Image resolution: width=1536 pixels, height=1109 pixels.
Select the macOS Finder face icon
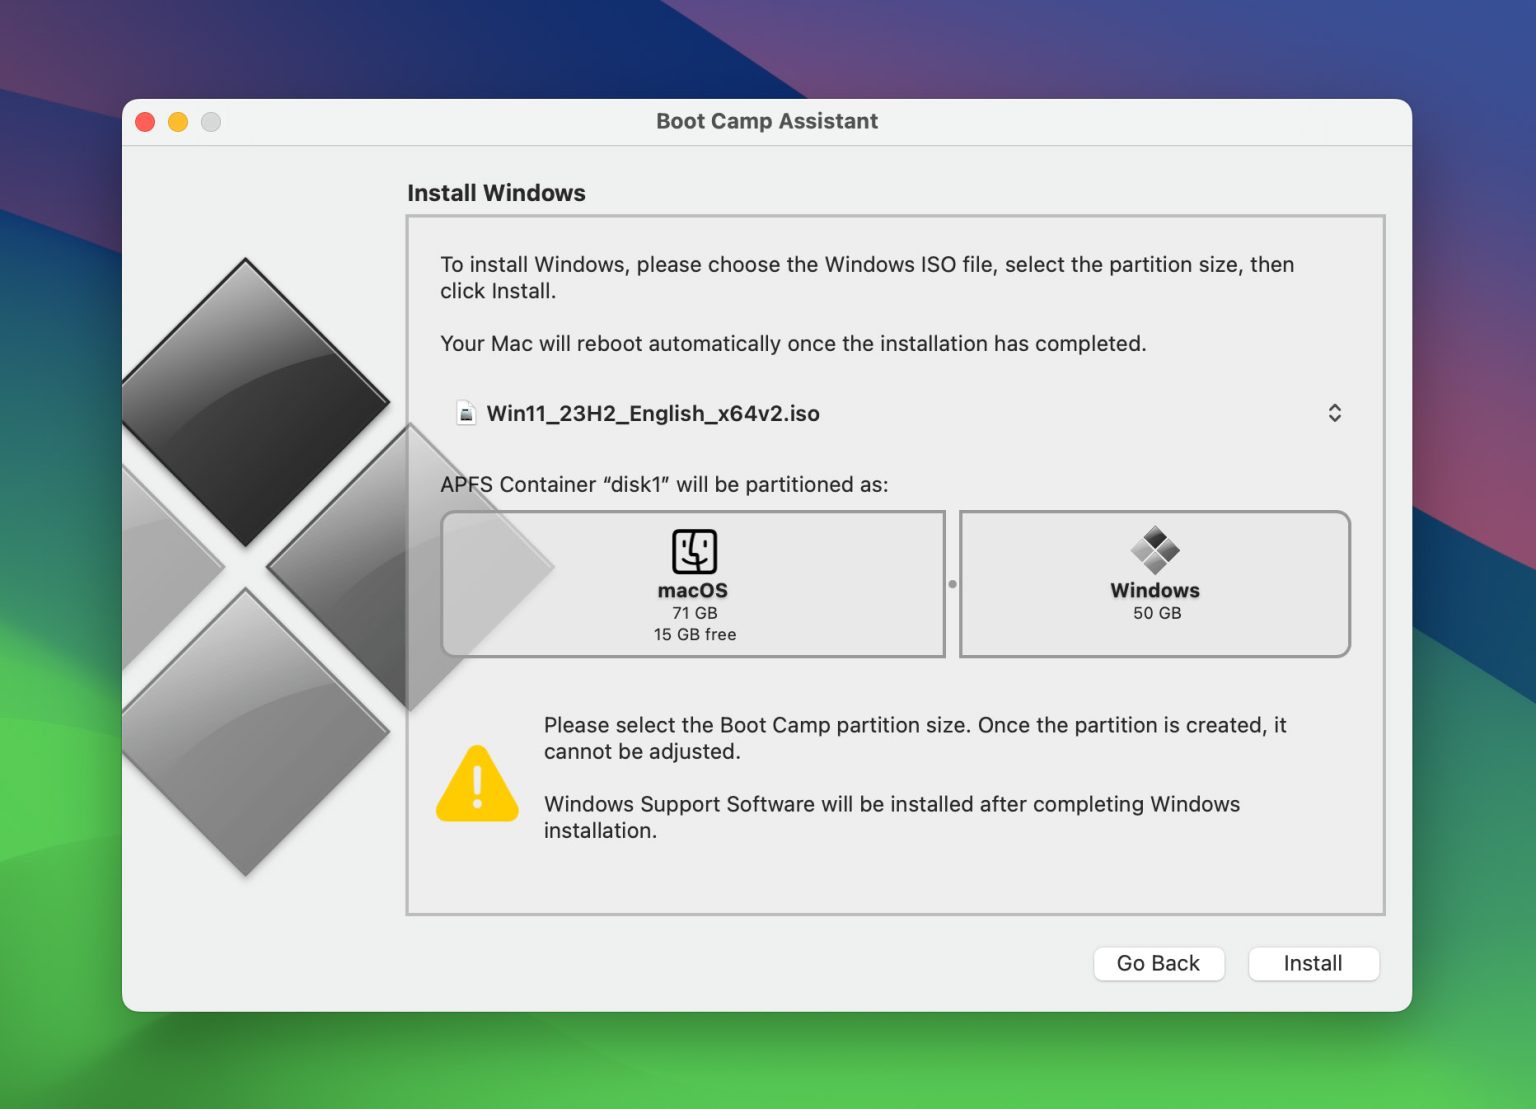pos(693,551)
